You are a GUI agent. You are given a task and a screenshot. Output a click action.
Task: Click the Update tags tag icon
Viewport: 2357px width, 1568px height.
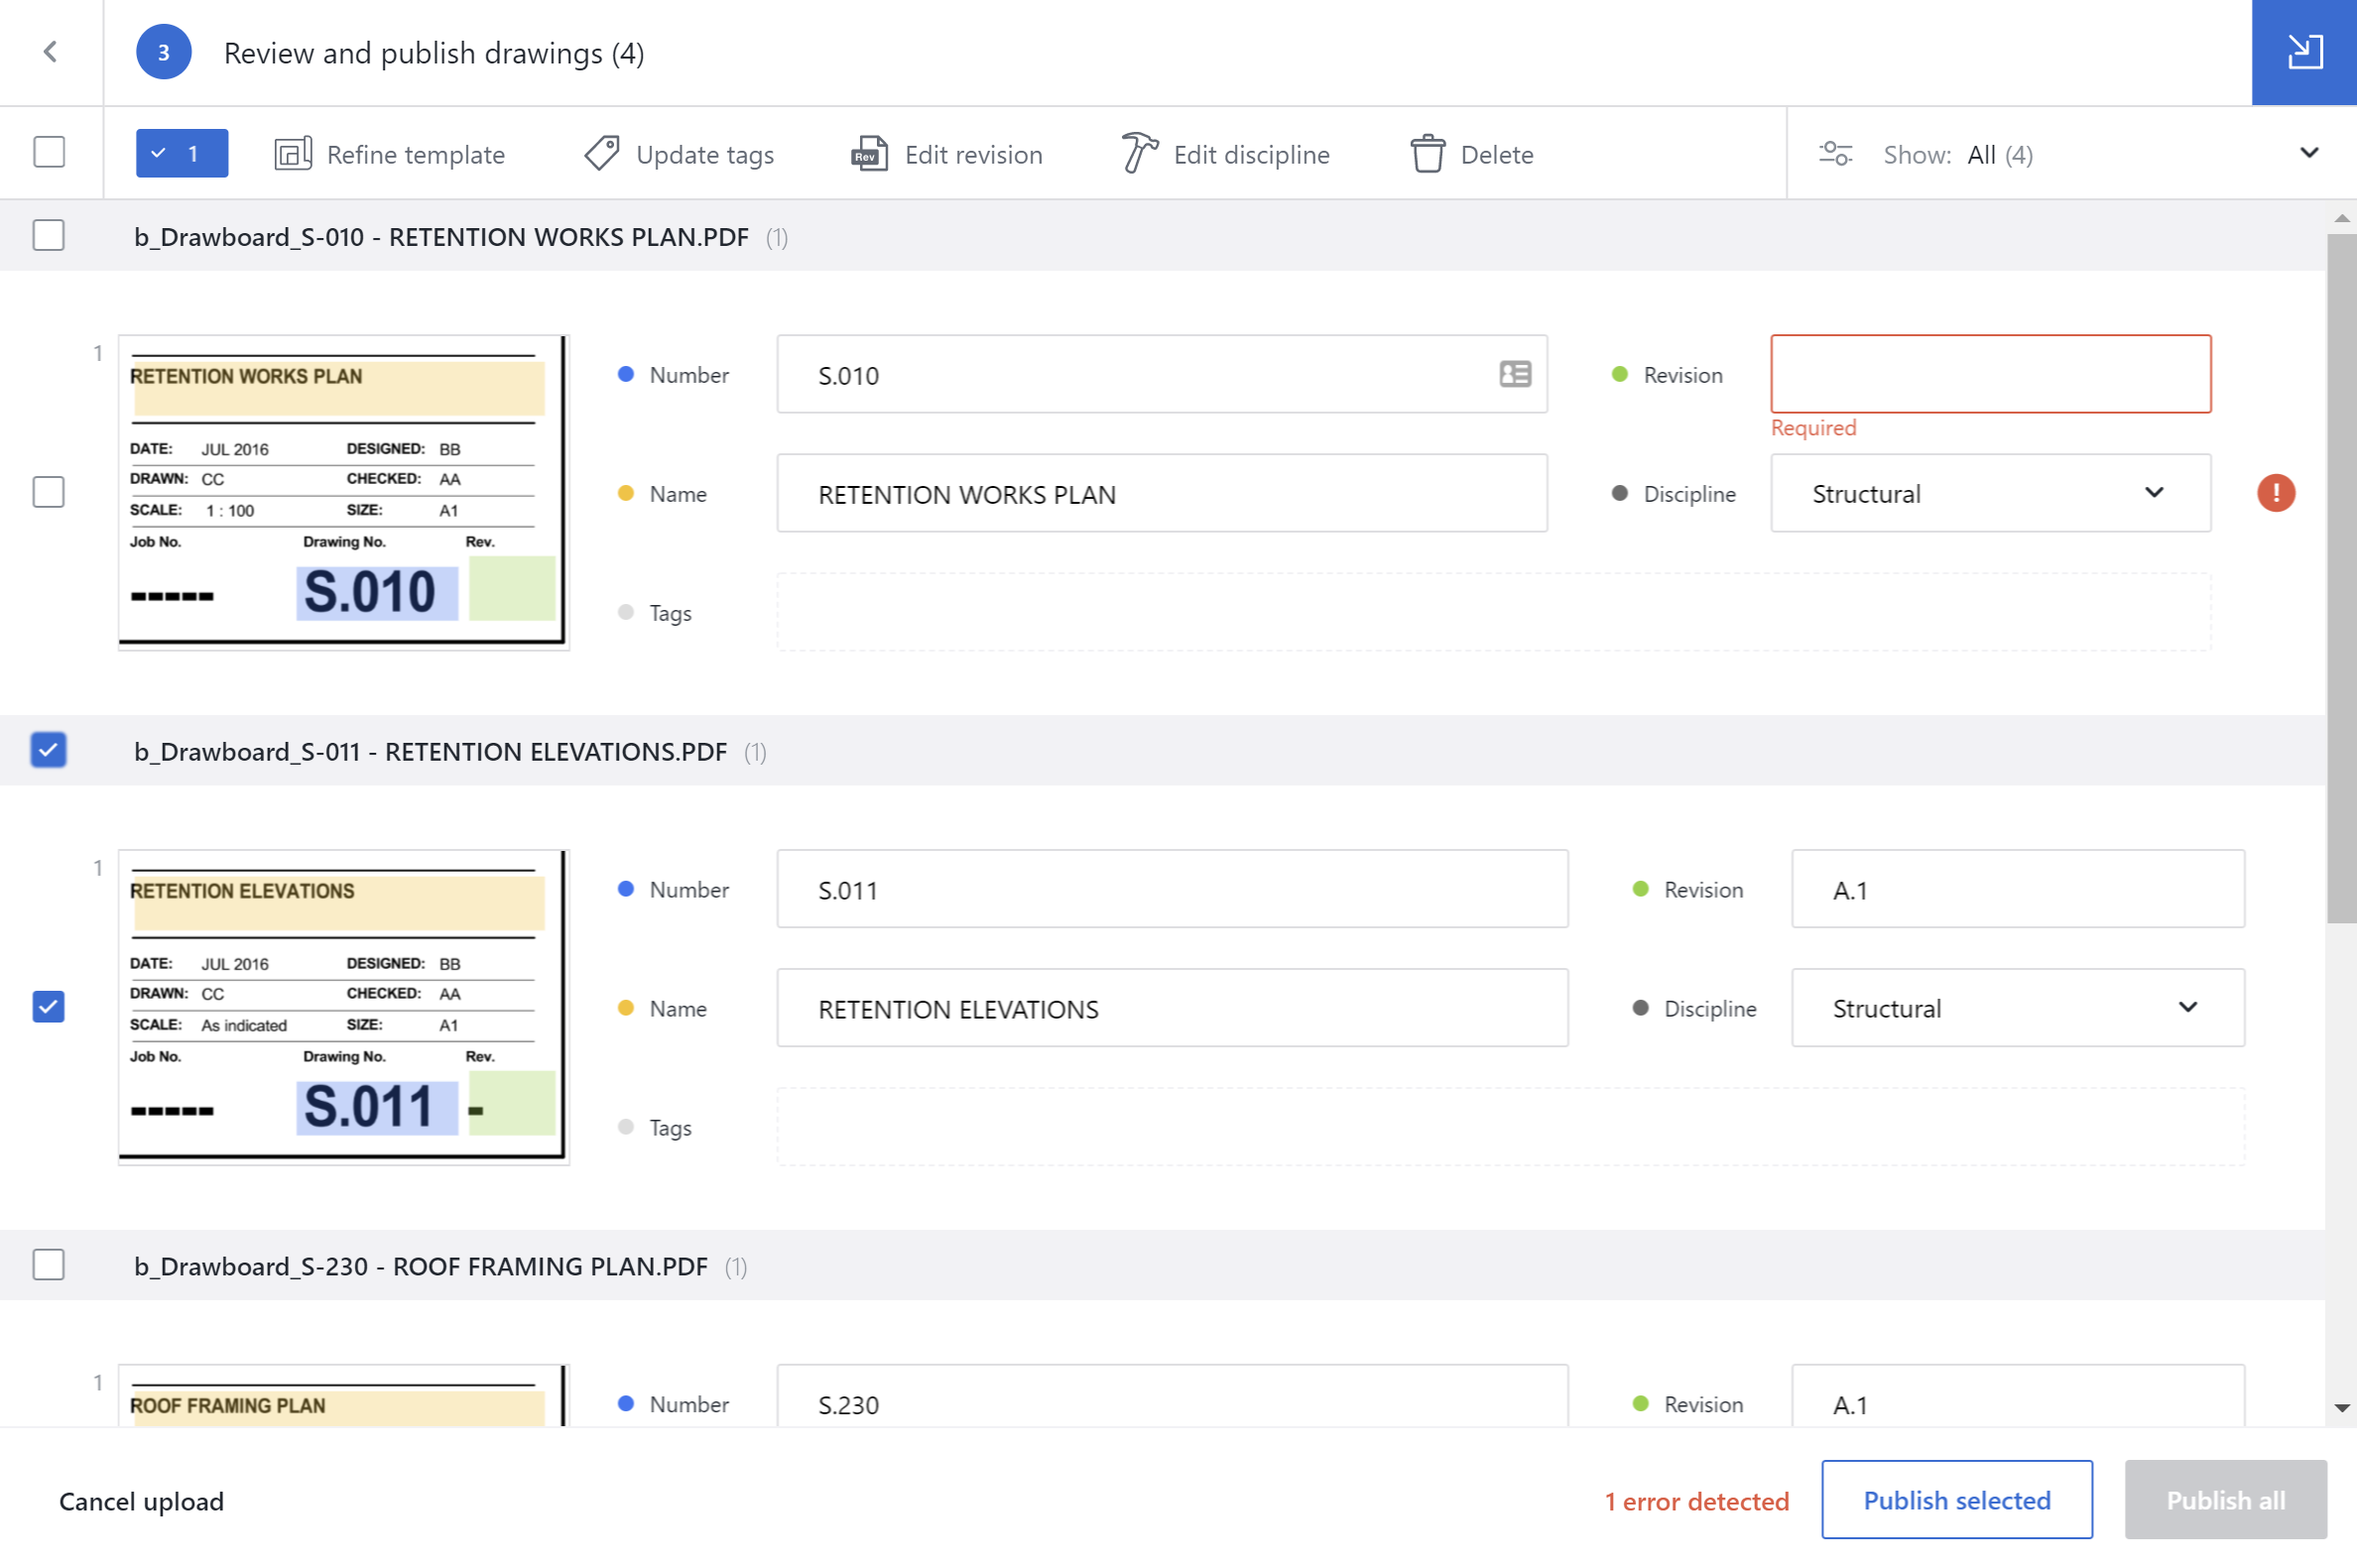(x=602, y=154)
